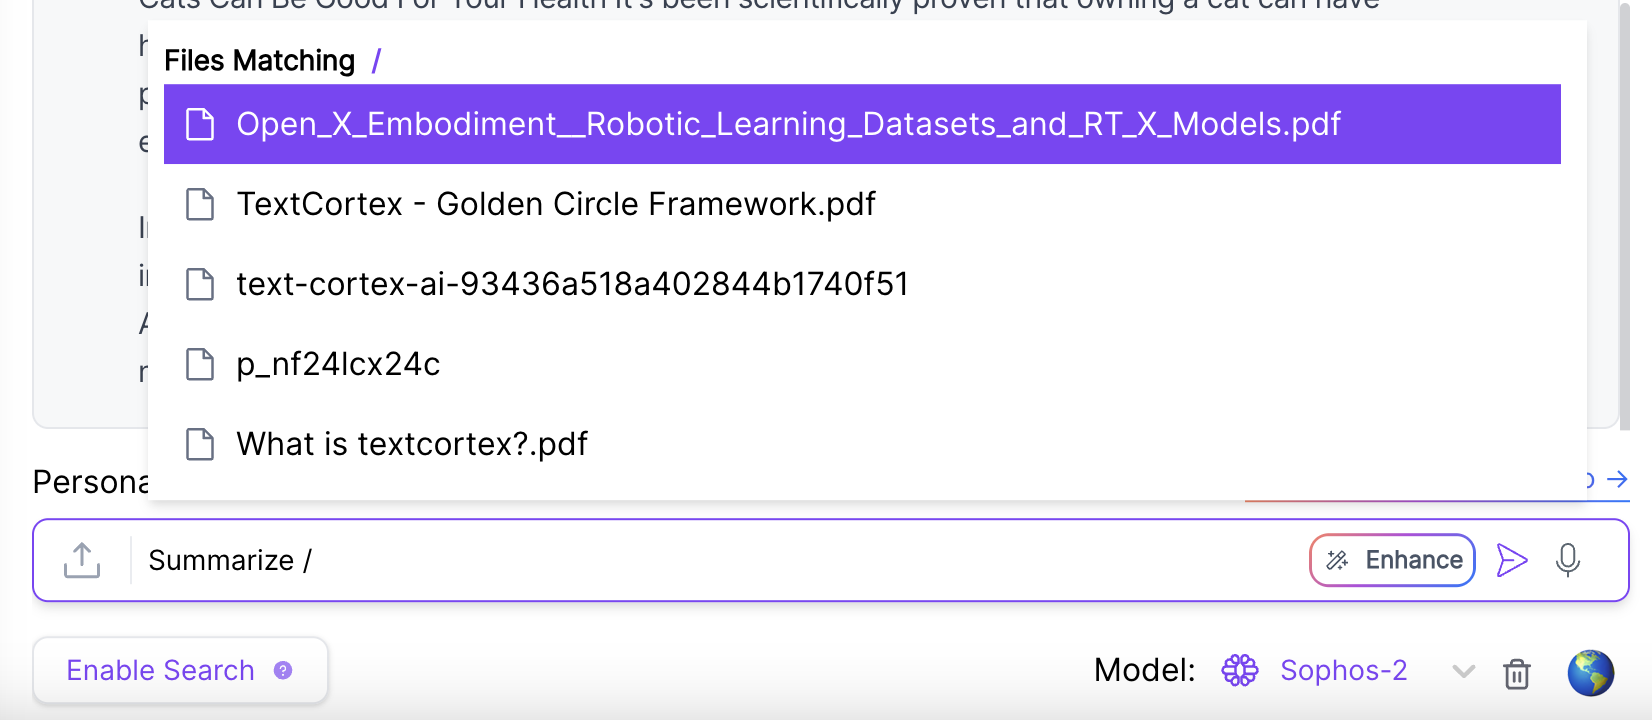Open the globe language icon

pyautogui.click(x=1591, y=672)
